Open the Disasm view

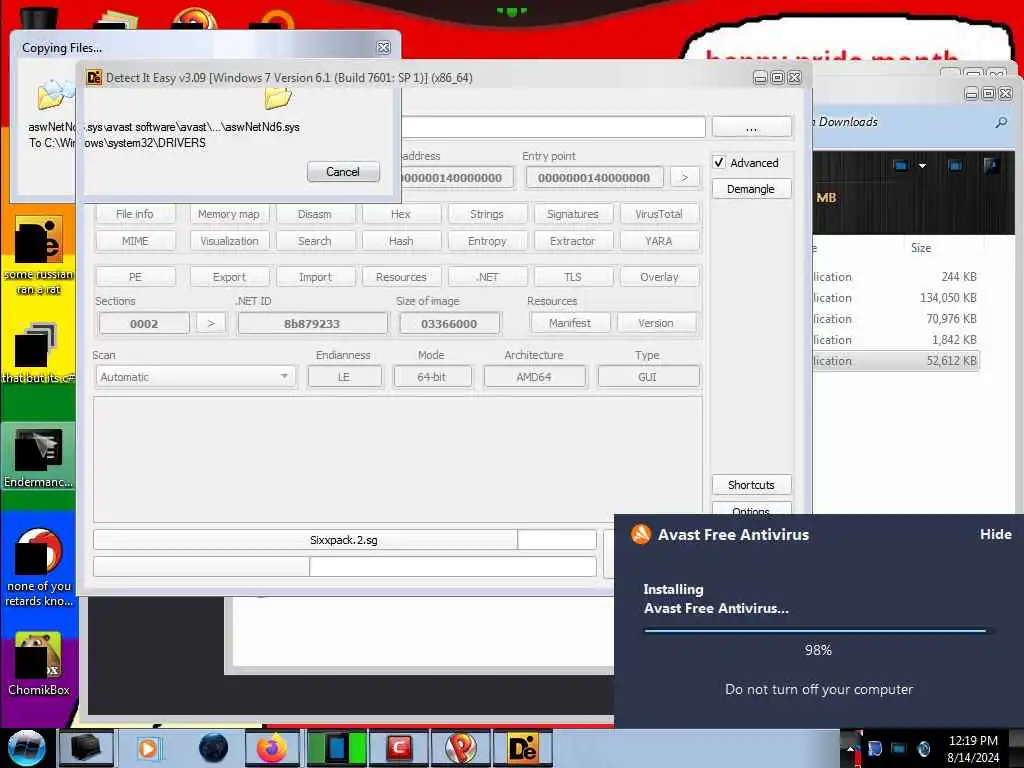(x=315, y=214)
